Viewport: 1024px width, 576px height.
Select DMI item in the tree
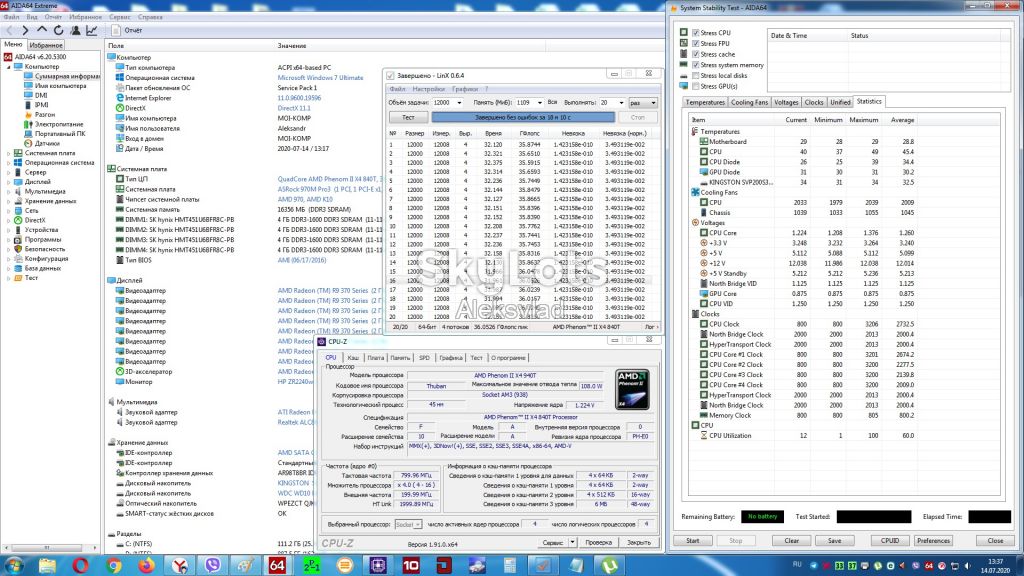41,95
